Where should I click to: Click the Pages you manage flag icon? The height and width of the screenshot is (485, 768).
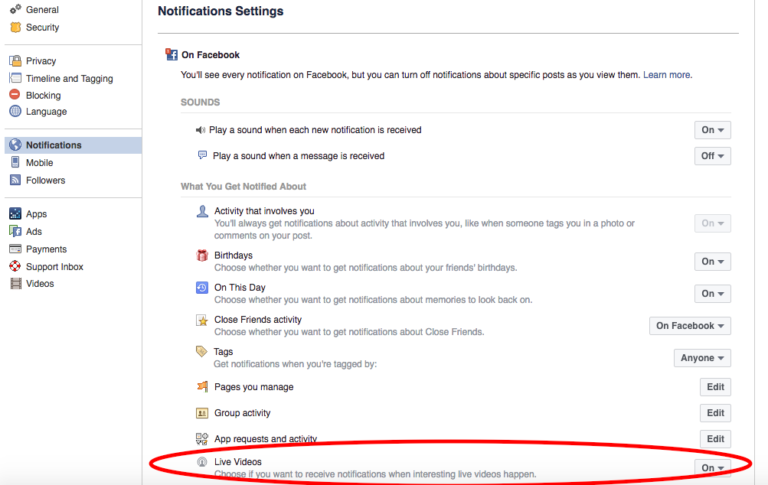tap(202, 387)
